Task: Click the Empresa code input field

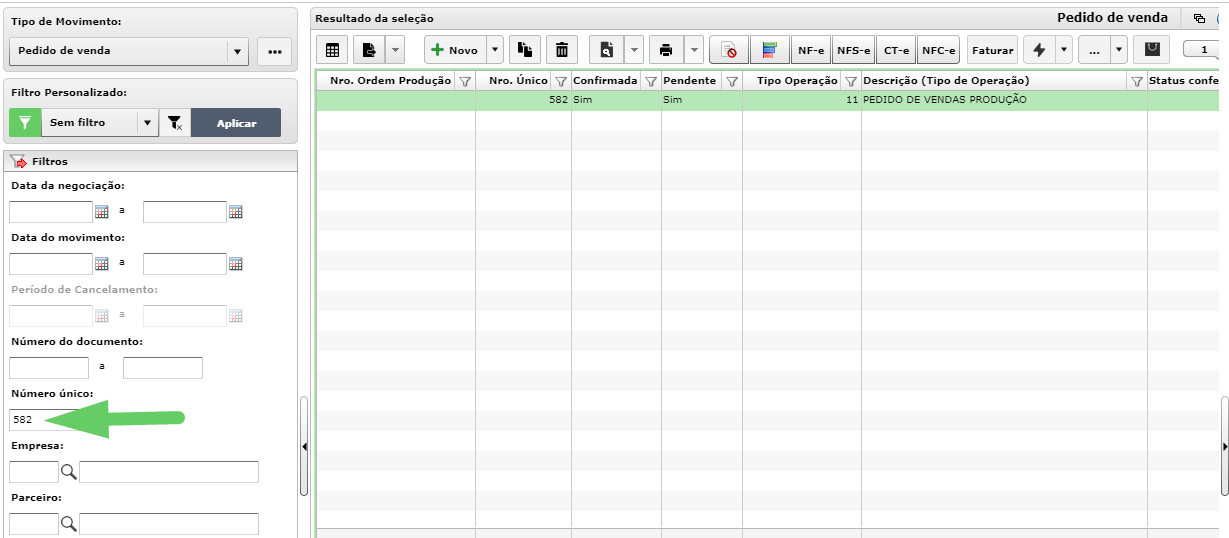Action: 34,471
